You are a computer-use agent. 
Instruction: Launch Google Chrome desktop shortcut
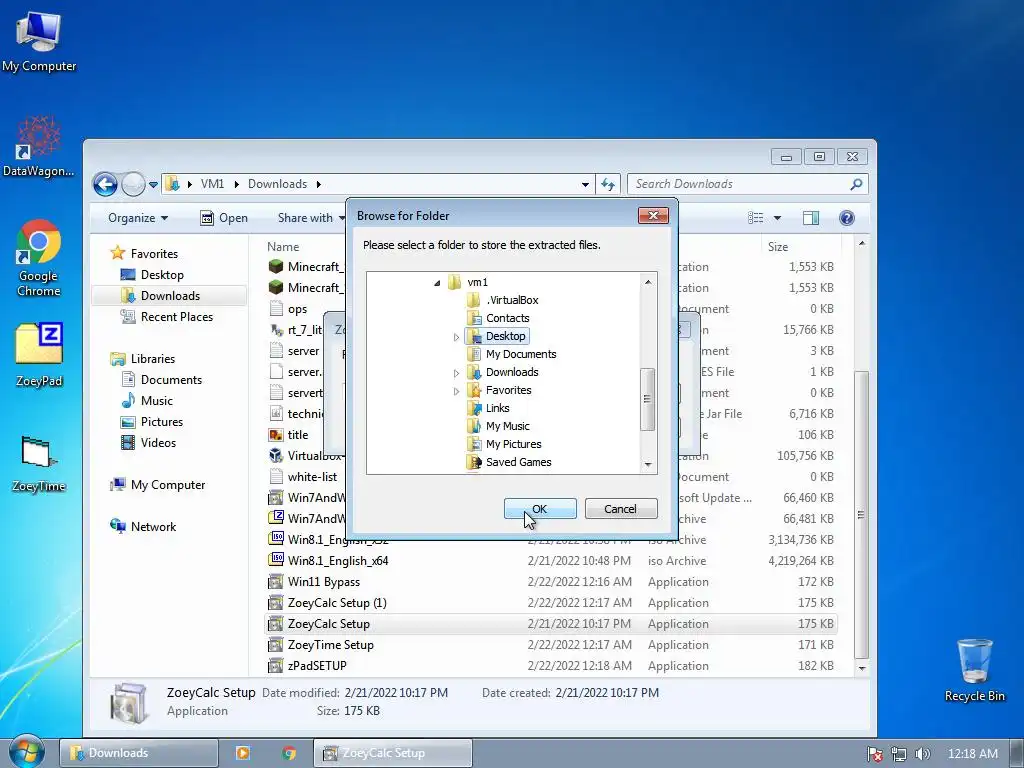coord(39,259)
